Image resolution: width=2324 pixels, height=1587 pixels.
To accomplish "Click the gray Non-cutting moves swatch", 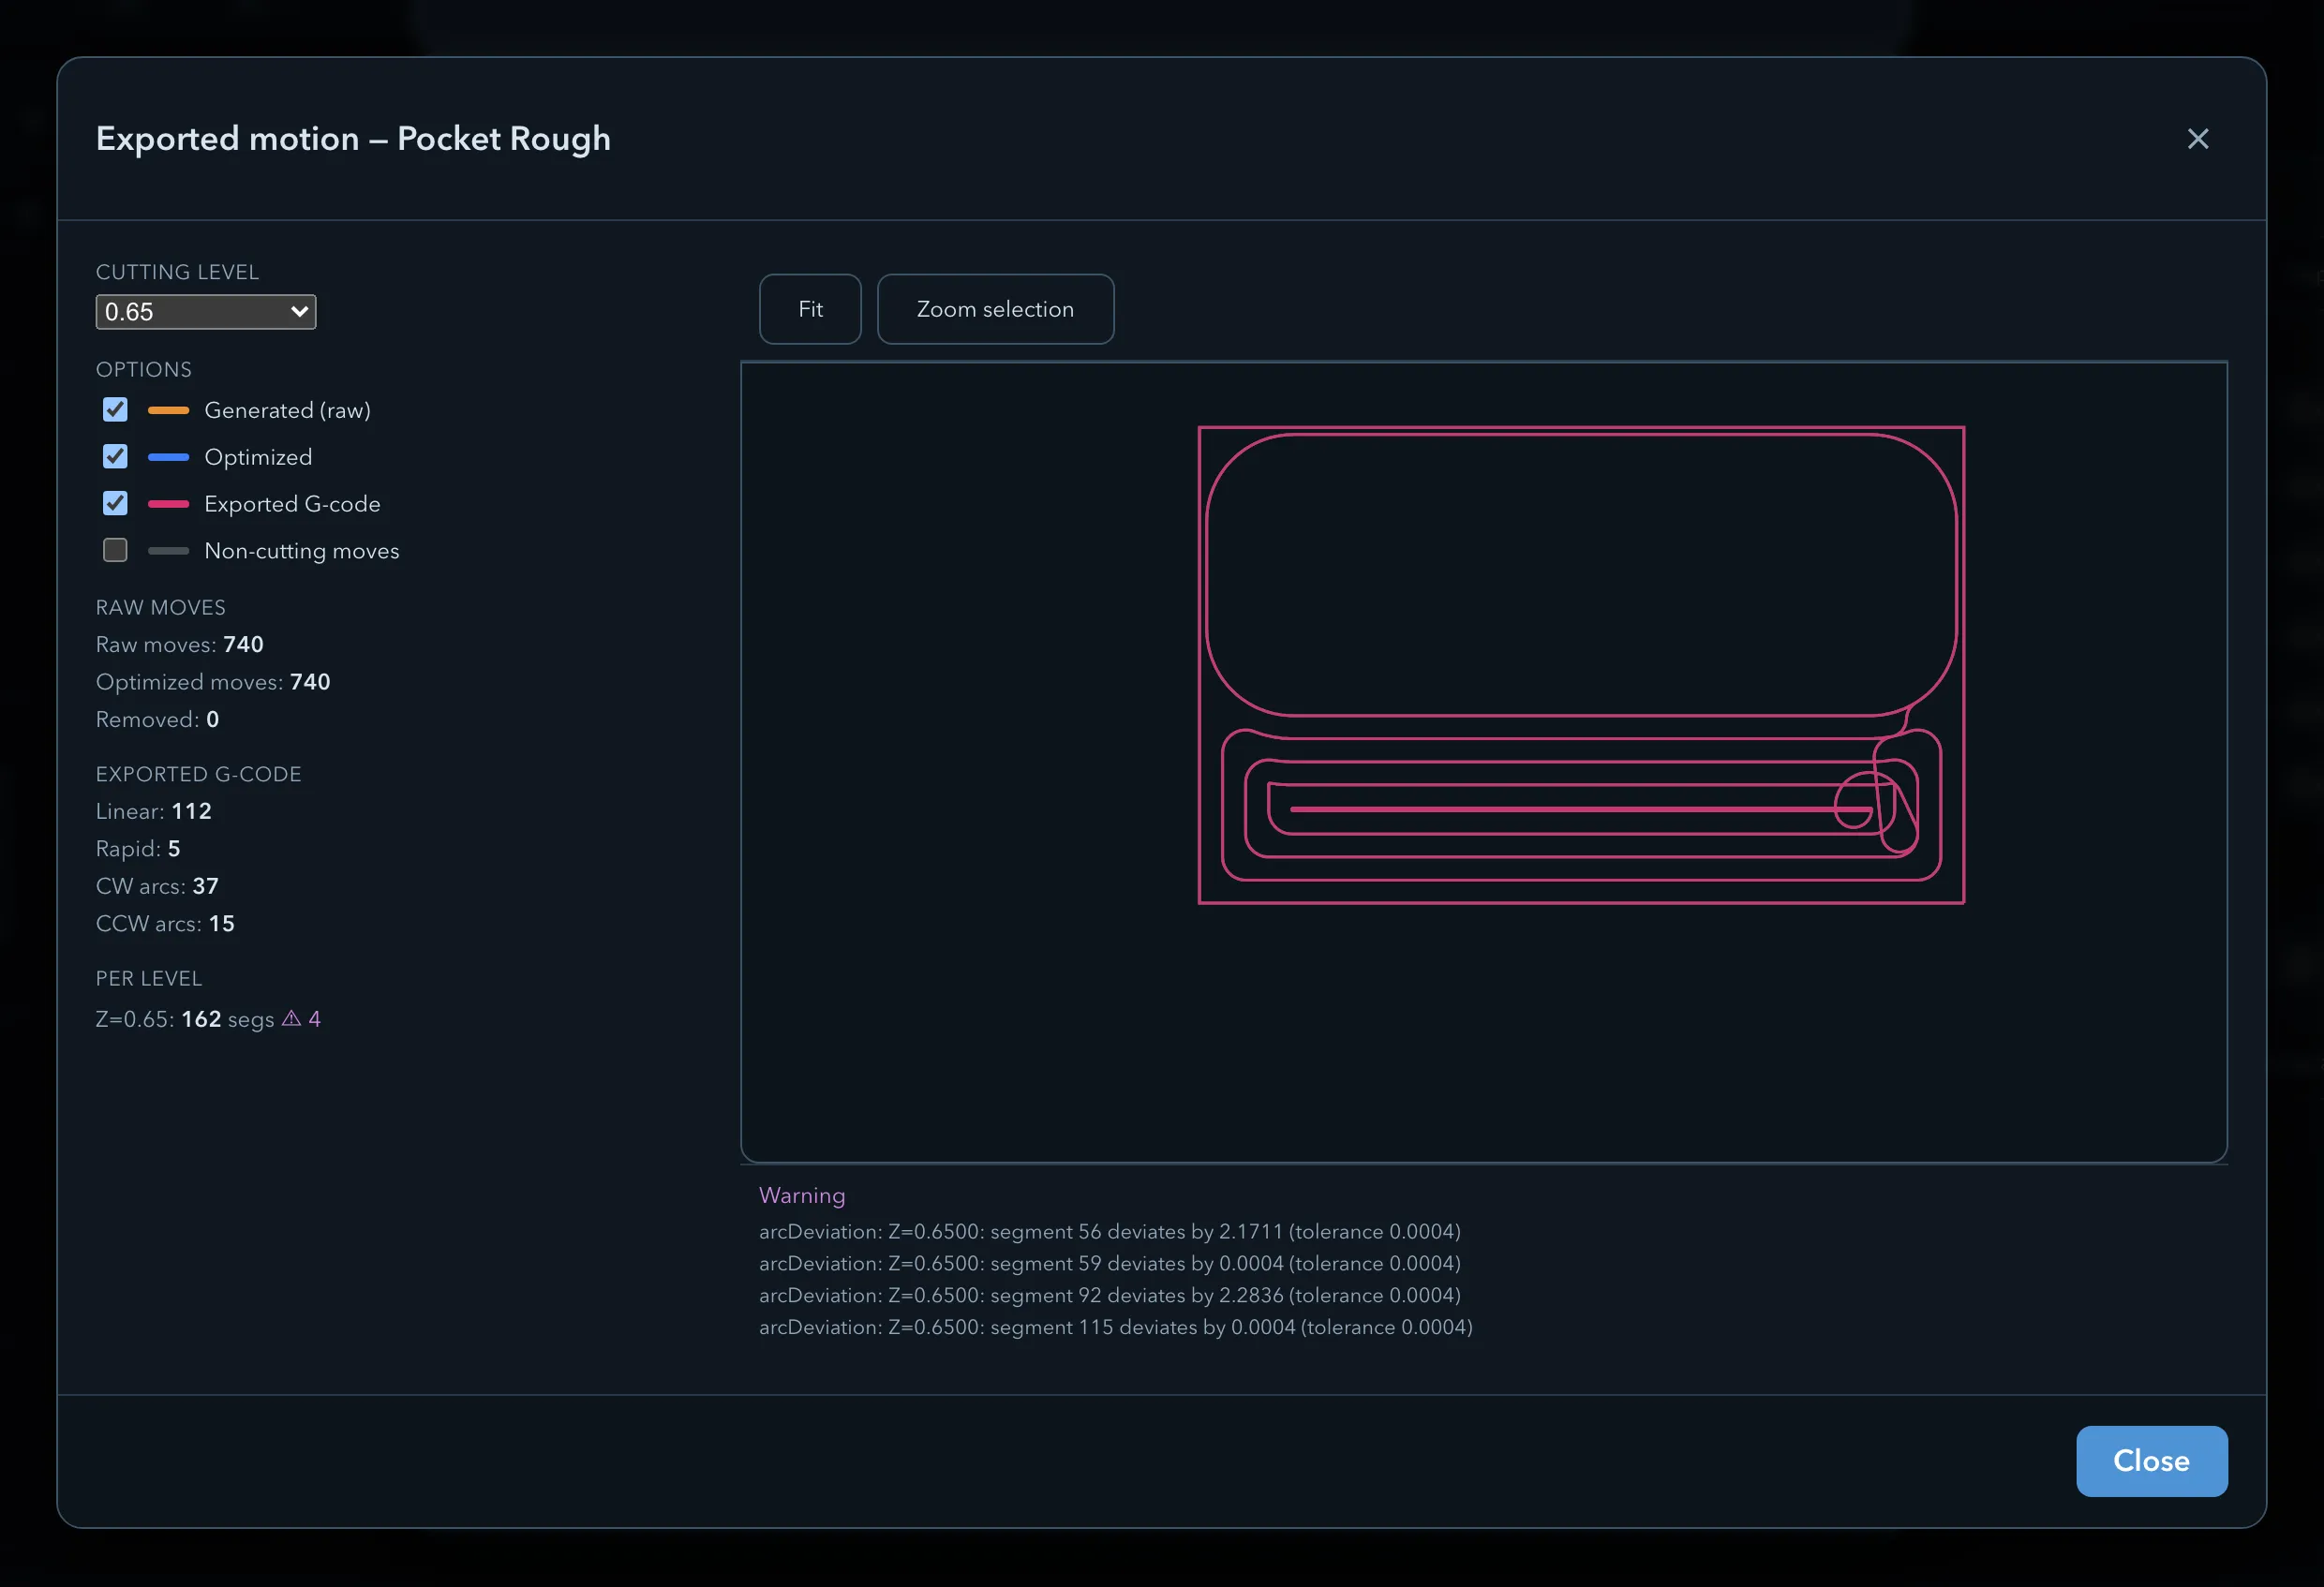I will [x=168, y=551].
